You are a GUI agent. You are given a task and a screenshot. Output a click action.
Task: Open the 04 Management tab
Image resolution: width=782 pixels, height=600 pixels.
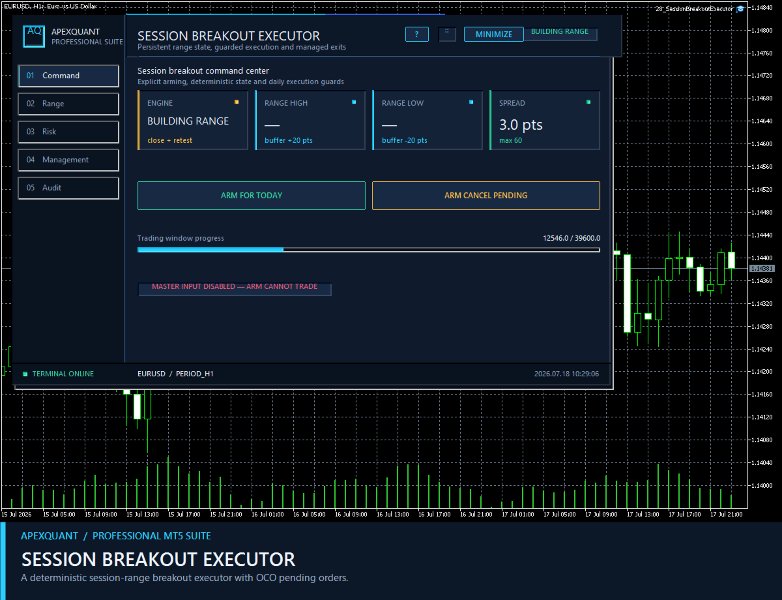coord(68,160)
